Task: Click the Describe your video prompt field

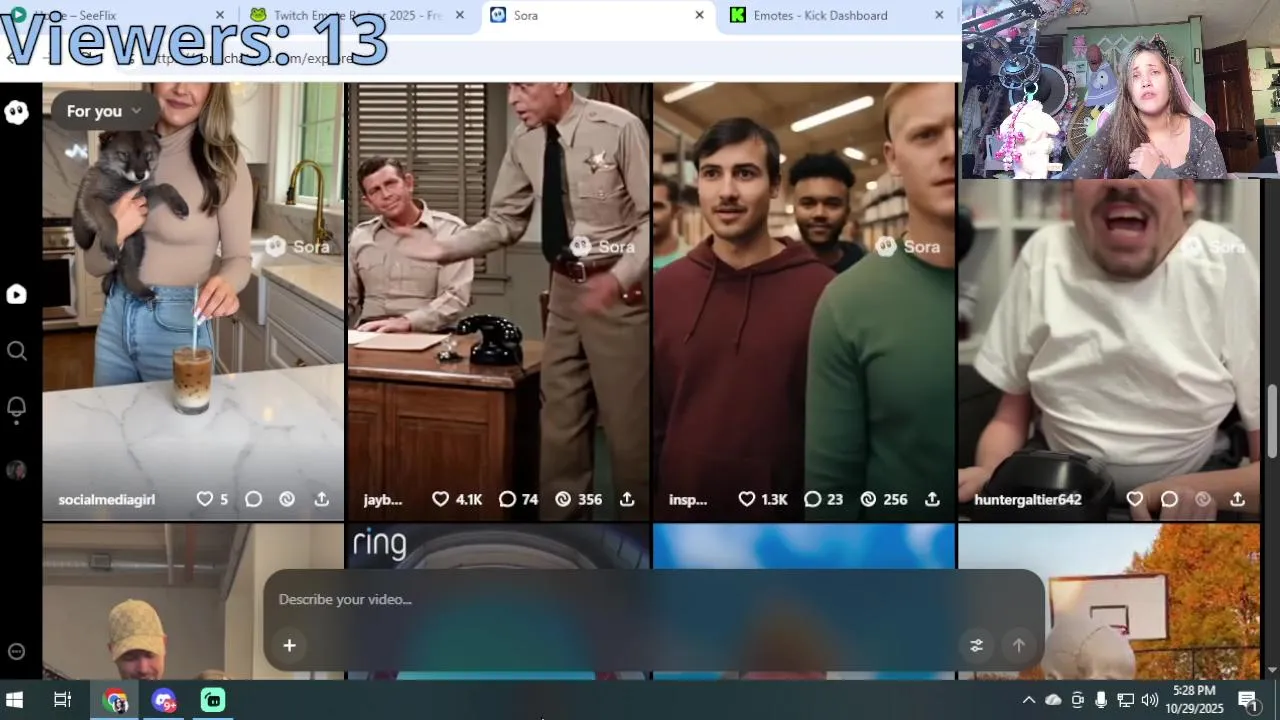Action: [654, 600]
